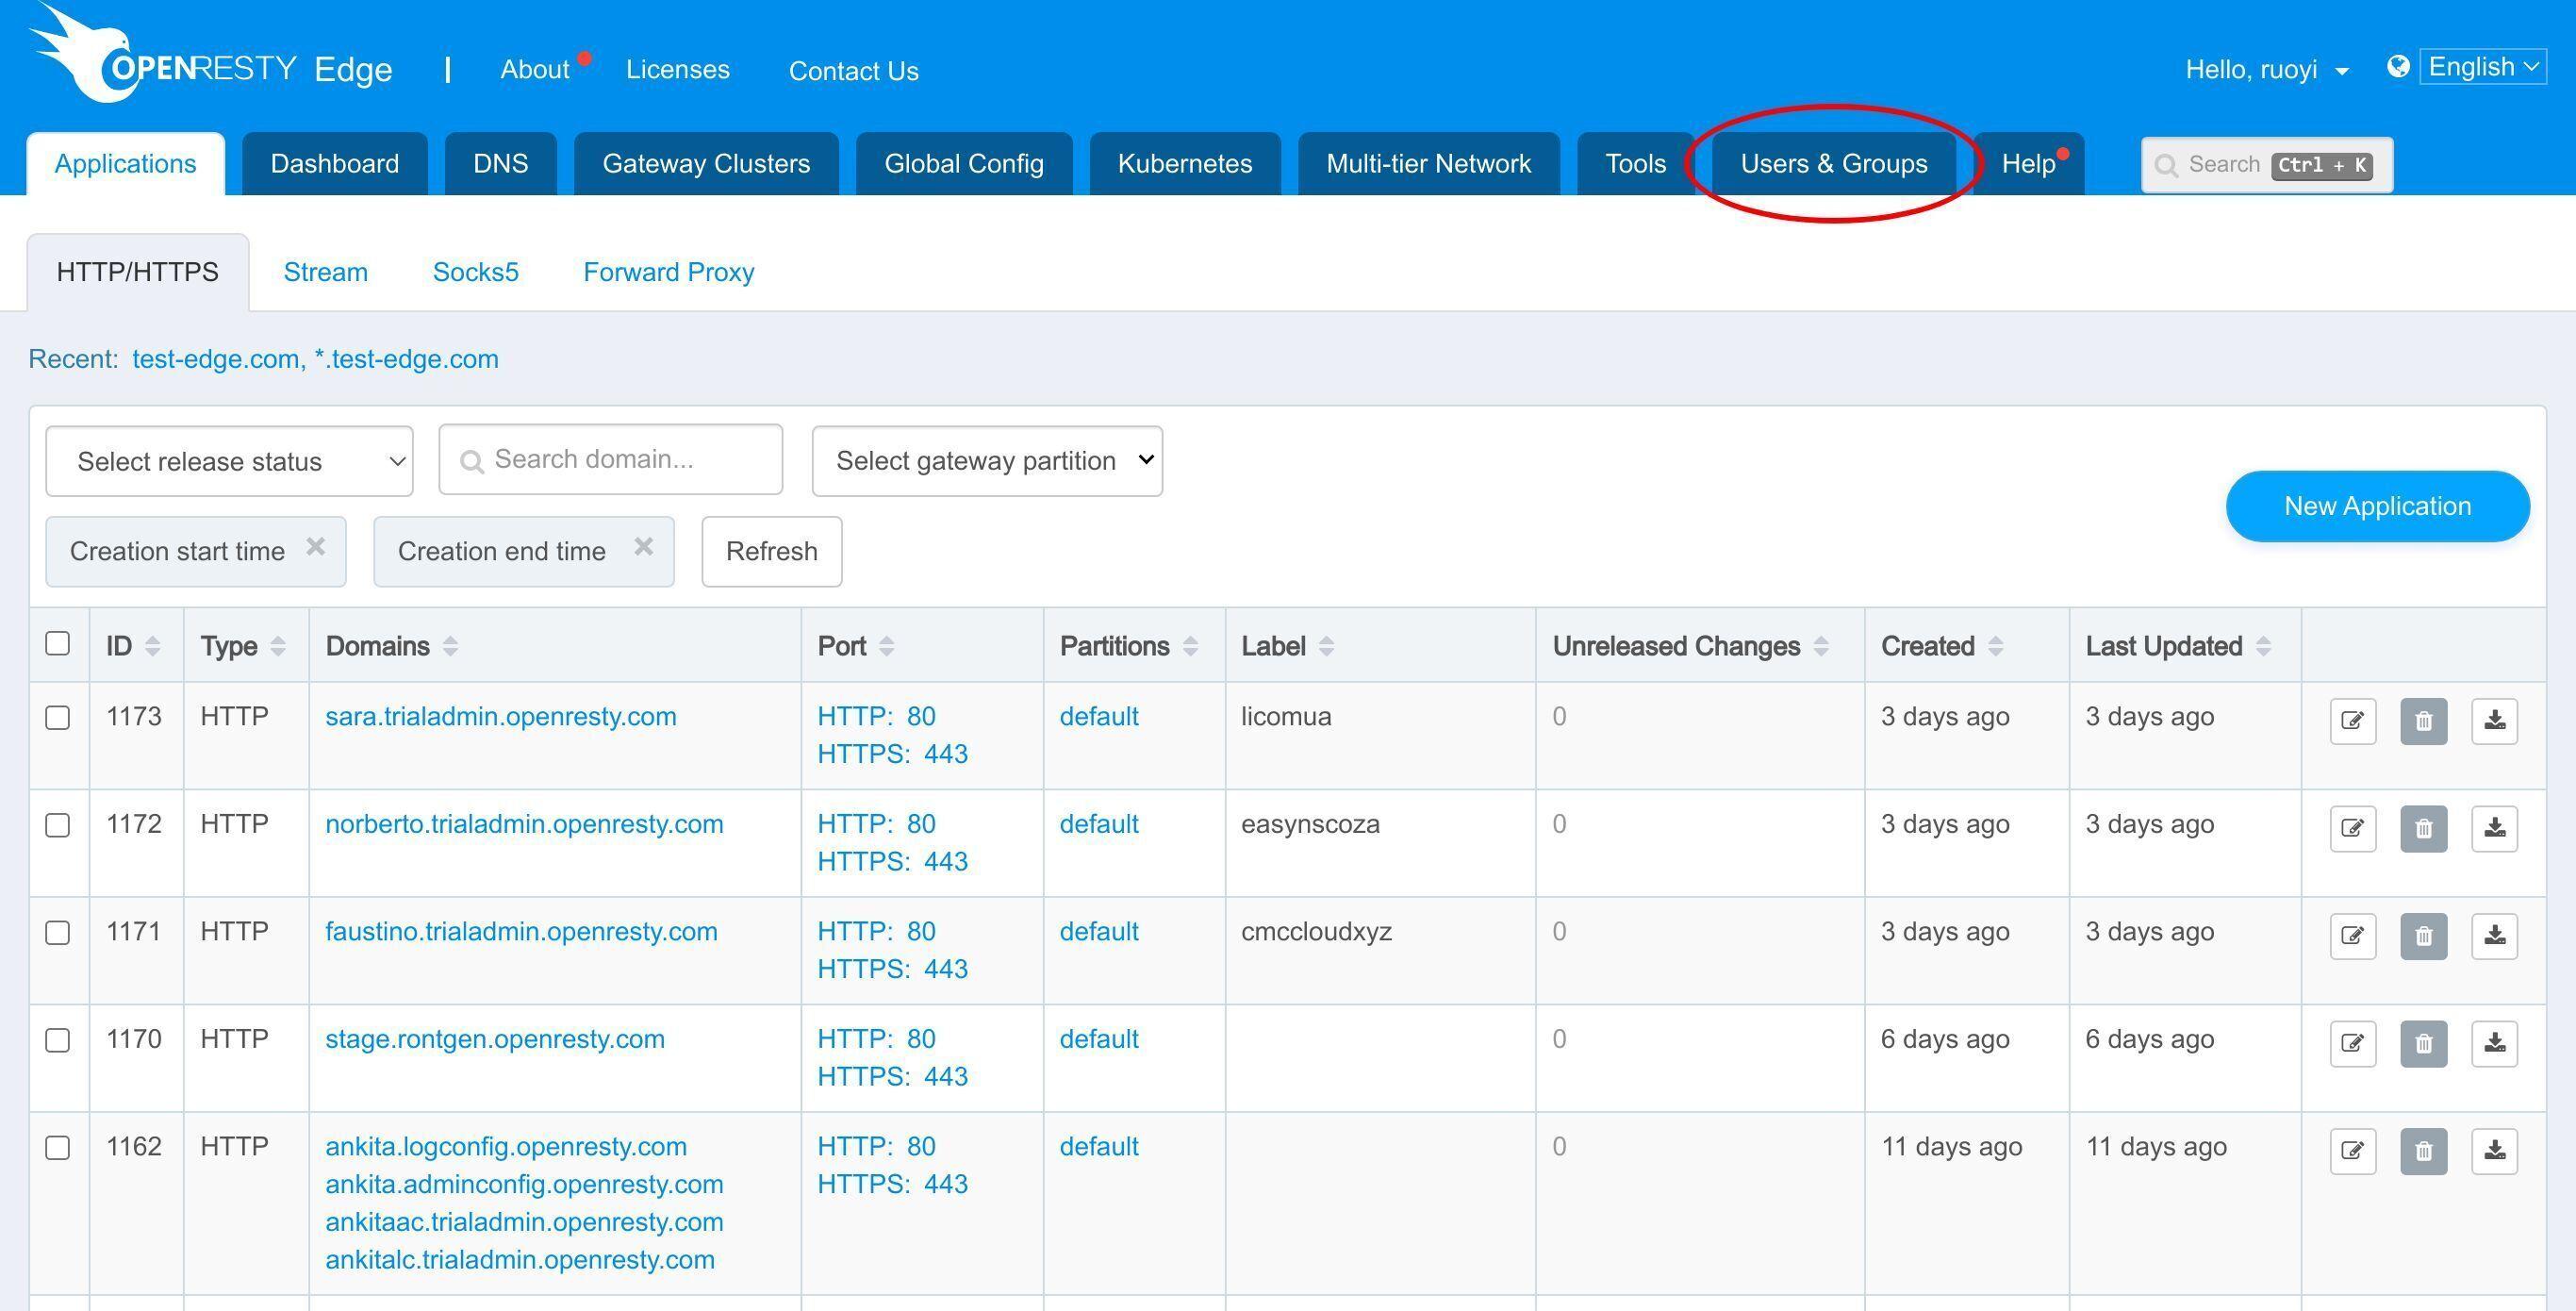Select checkbox for application 1170
Viewport: 2576px width, 1311px height.
(x=58, y=1040)
